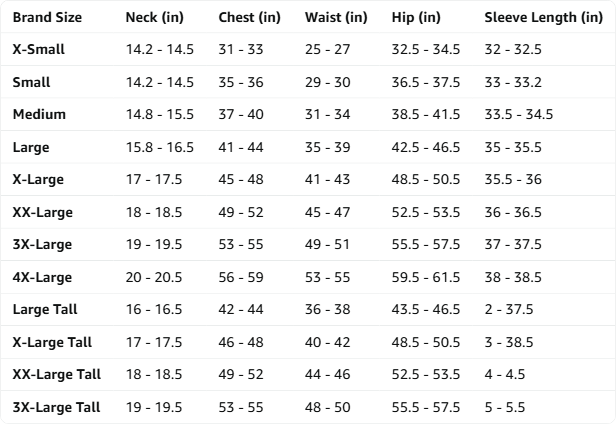Click the XX-Large Tall row label

coord(57,374)
